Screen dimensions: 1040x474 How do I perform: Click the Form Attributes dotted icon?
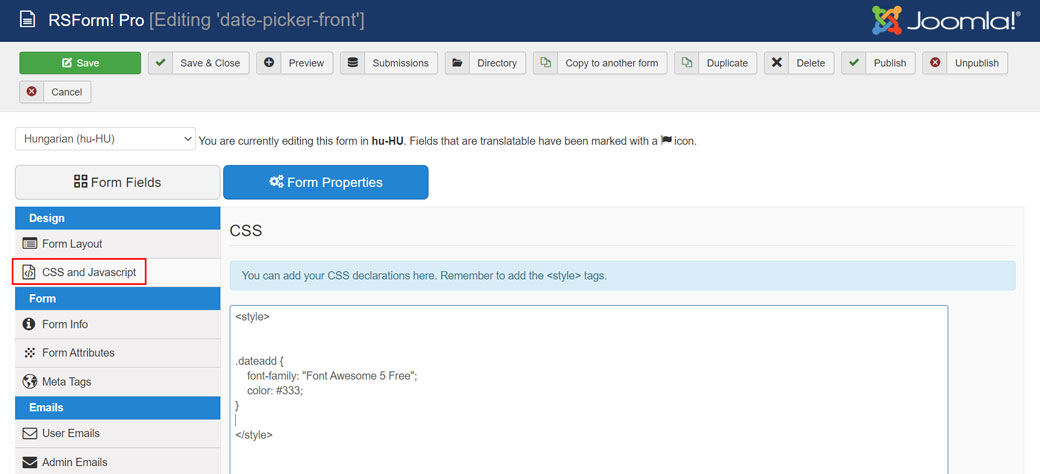pos(29,353)
